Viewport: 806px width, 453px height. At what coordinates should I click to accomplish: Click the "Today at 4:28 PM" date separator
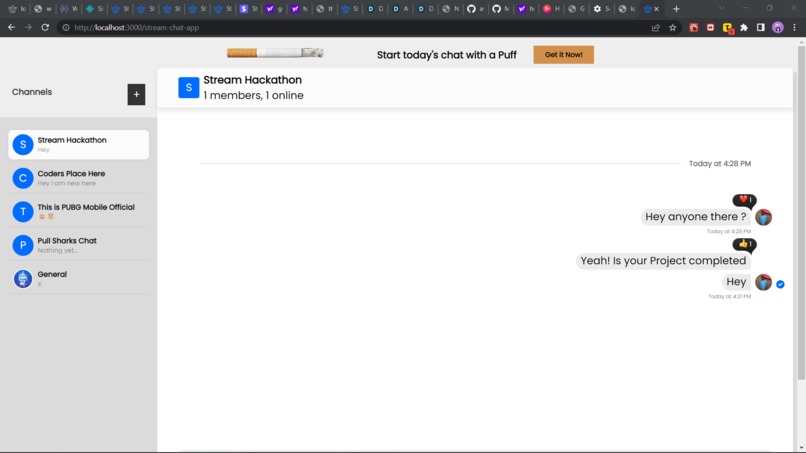click(720, 164)
